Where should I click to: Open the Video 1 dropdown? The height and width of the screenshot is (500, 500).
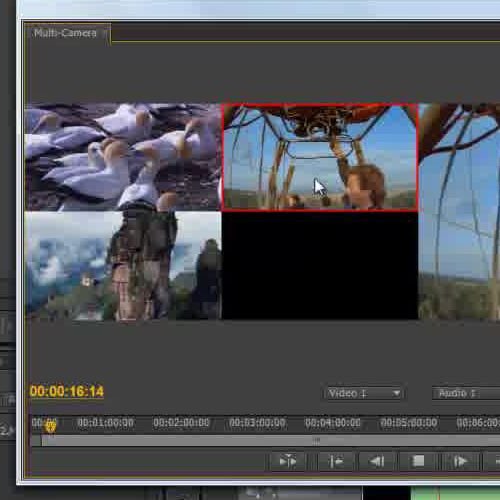(364, 393)
